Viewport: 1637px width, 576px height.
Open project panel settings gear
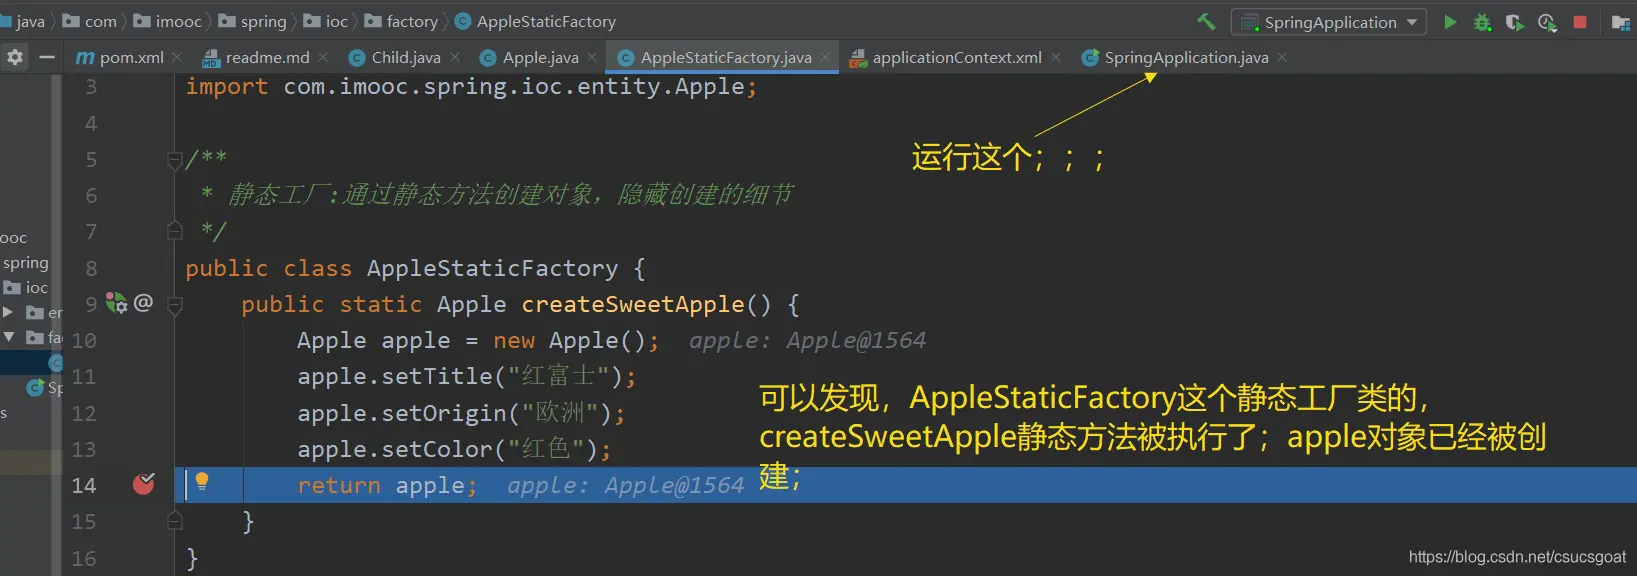(15, 58)
